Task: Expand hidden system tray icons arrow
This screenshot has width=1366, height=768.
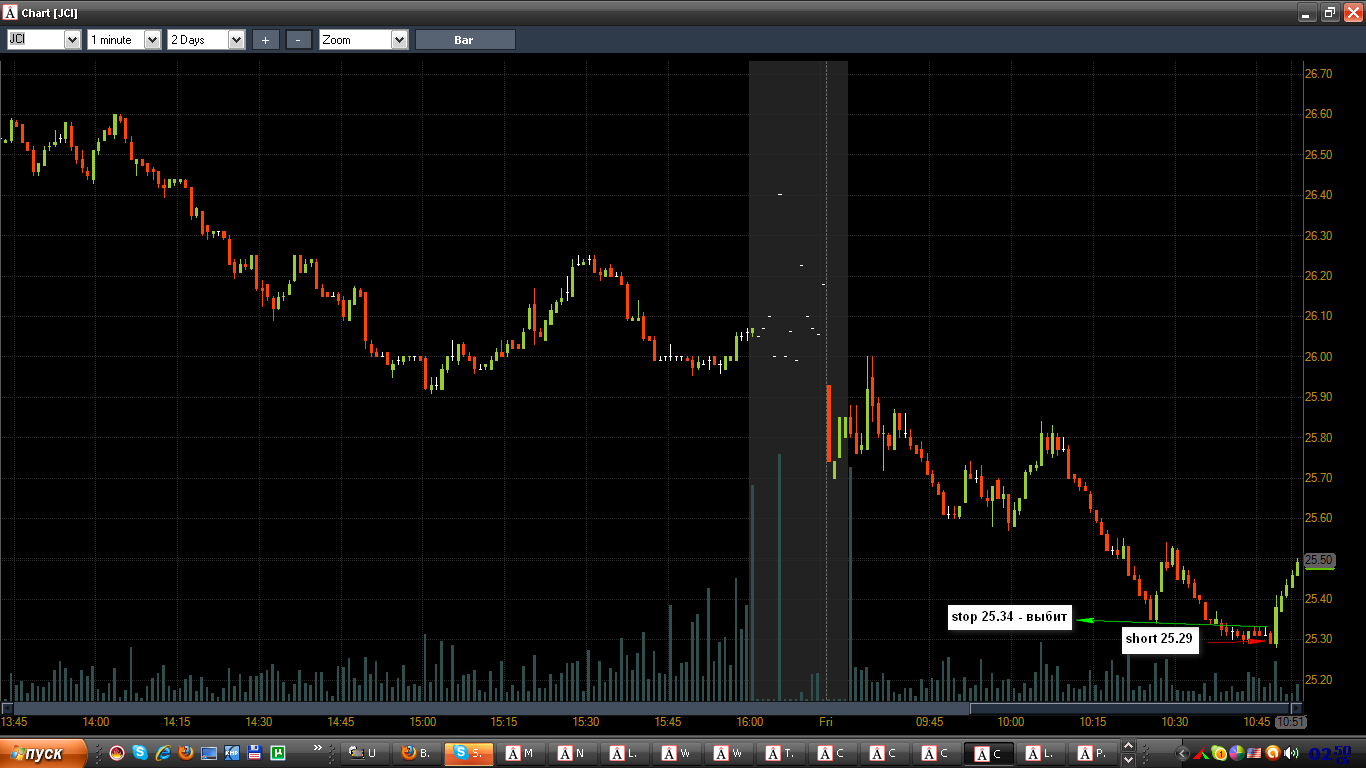Action: click(x=1181, y=753)
